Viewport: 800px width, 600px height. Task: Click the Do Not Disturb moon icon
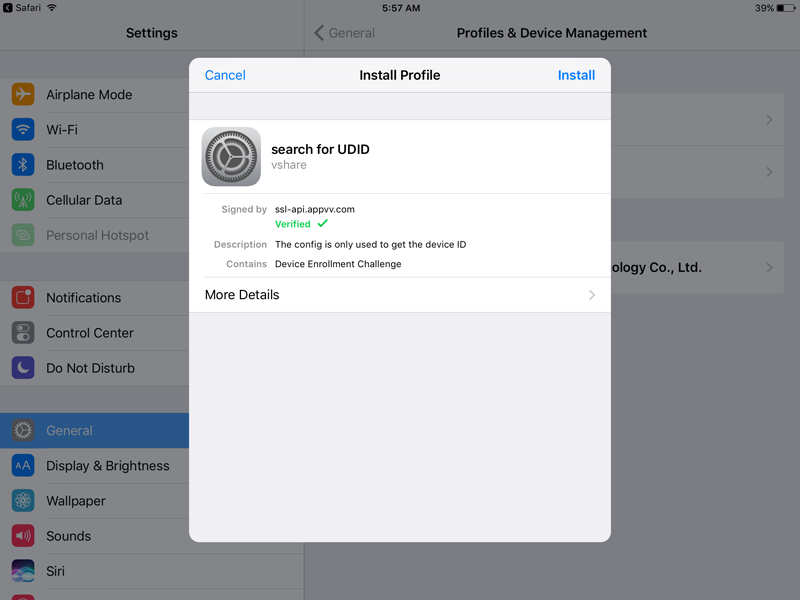23,368
